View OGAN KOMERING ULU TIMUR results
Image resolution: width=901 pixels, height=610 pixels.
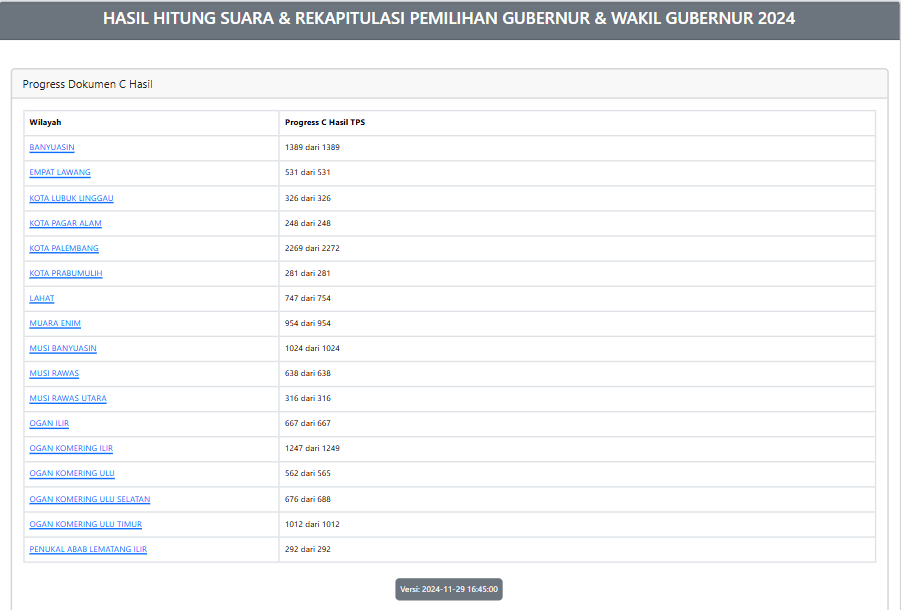86,524
